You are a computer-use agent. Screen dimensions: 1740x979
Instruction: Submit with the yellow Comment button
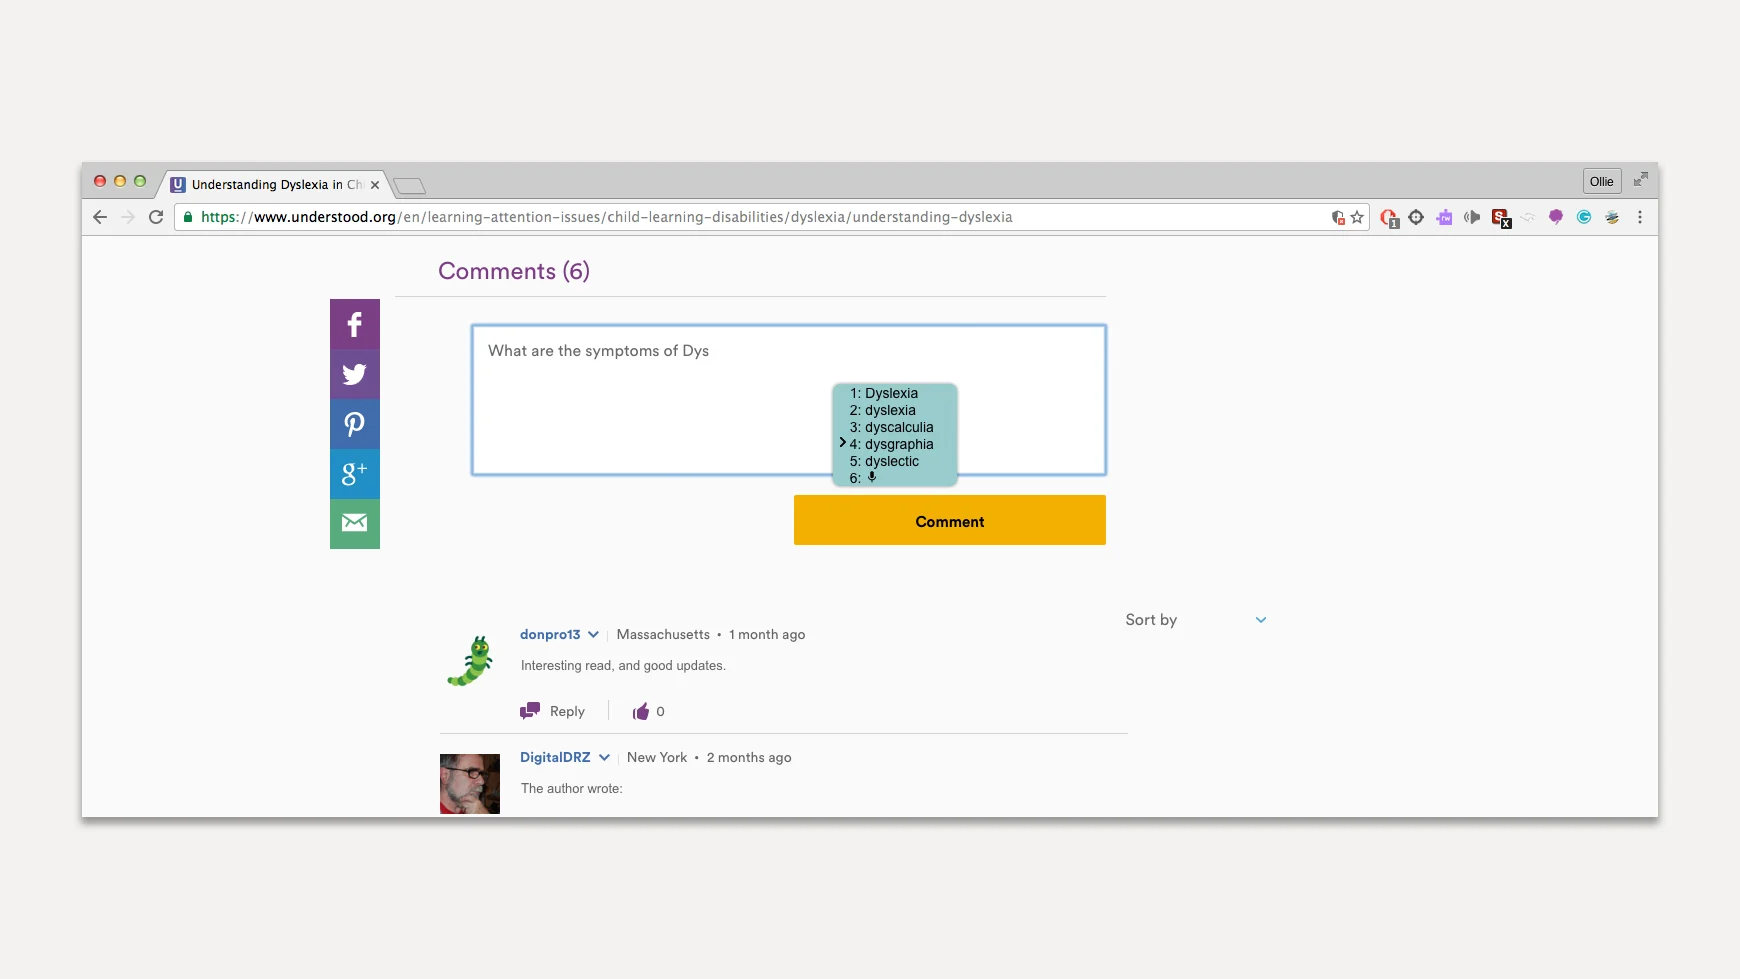tap(950, 520)
